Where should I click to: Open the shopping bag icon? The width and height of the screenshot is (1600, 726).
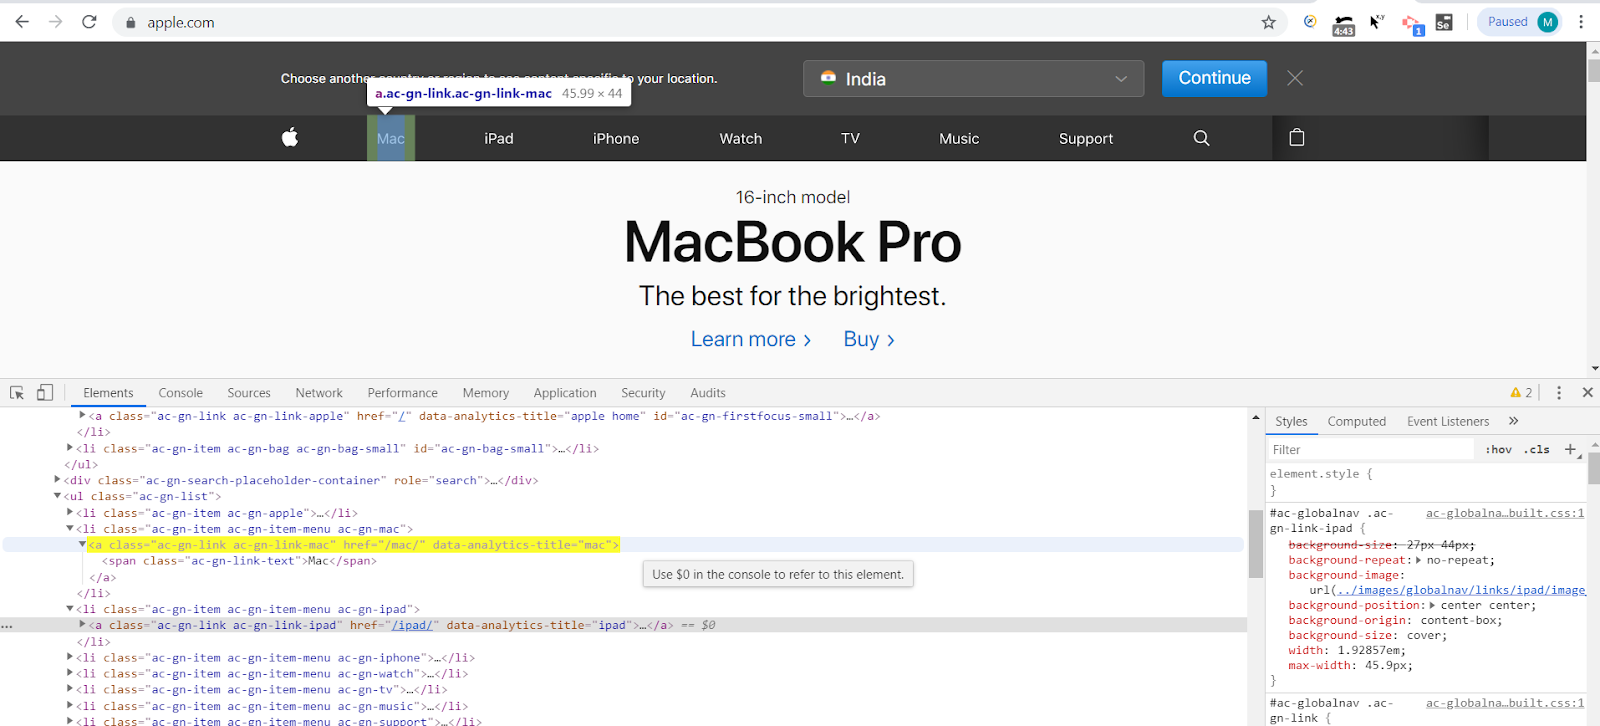(1297, 137)
